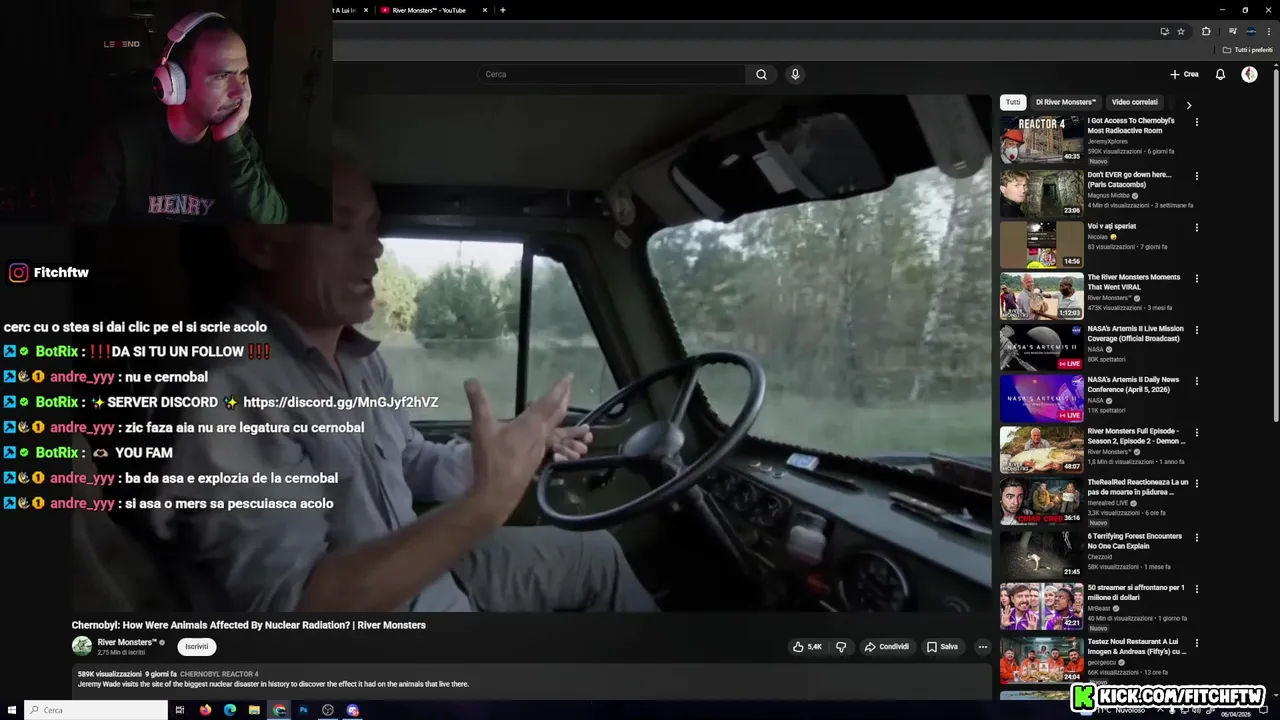Screen dimensions: 1280x720
Task: Open options for Artemis II Daily News Conference
Action: pos(1197,381)
